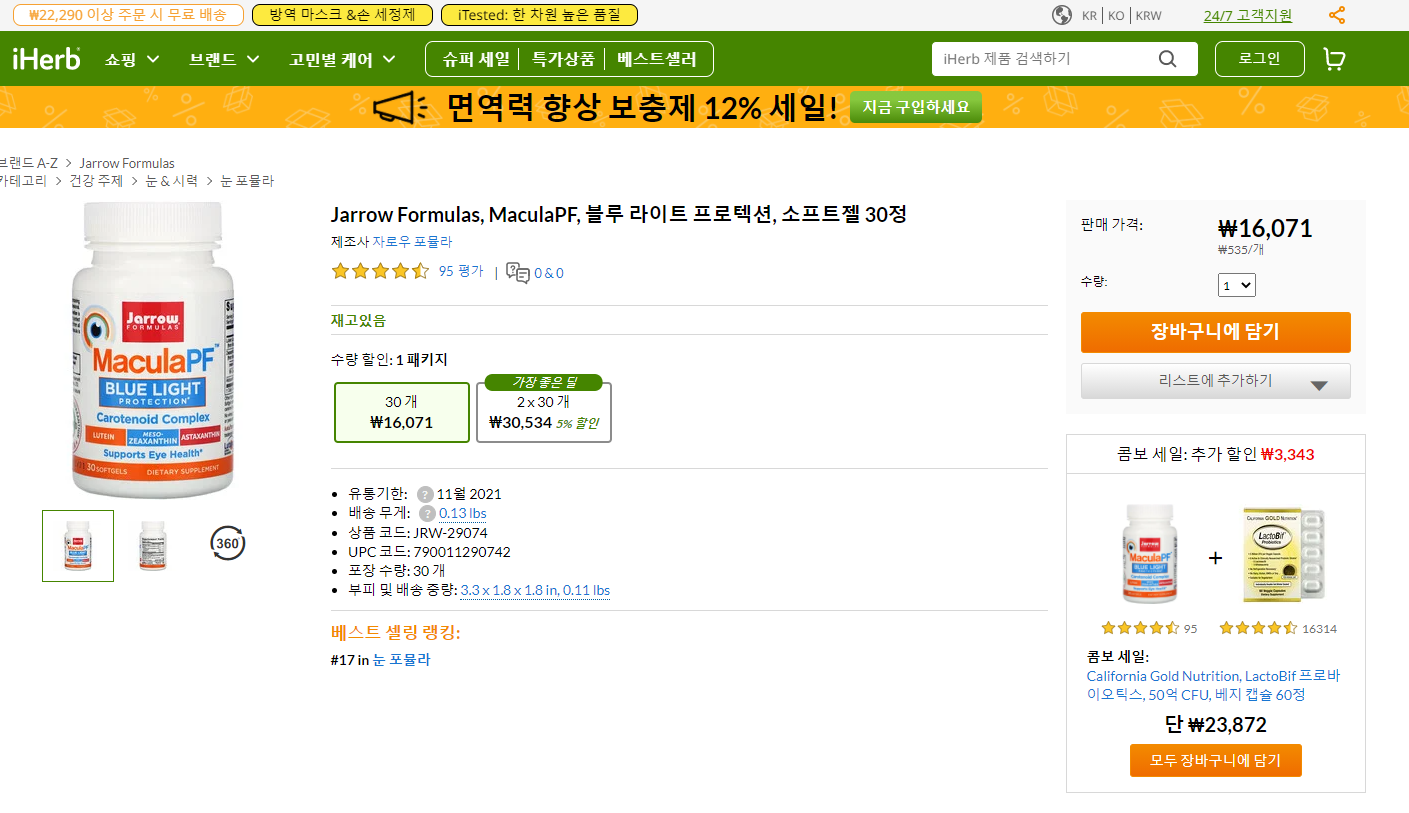The image size is (1409, 813).
Task: Click the 0 & 0 questions link
Action: (x=548, y=272)
